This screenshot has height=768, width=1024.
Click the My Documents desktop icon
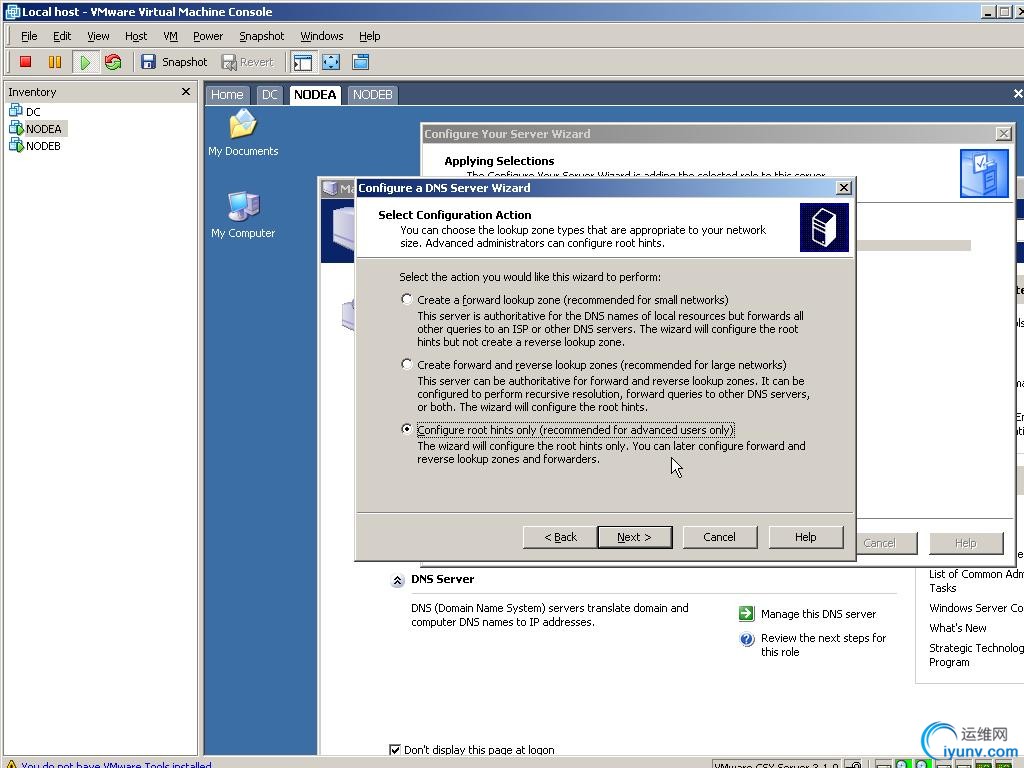[x=243, y=133]
